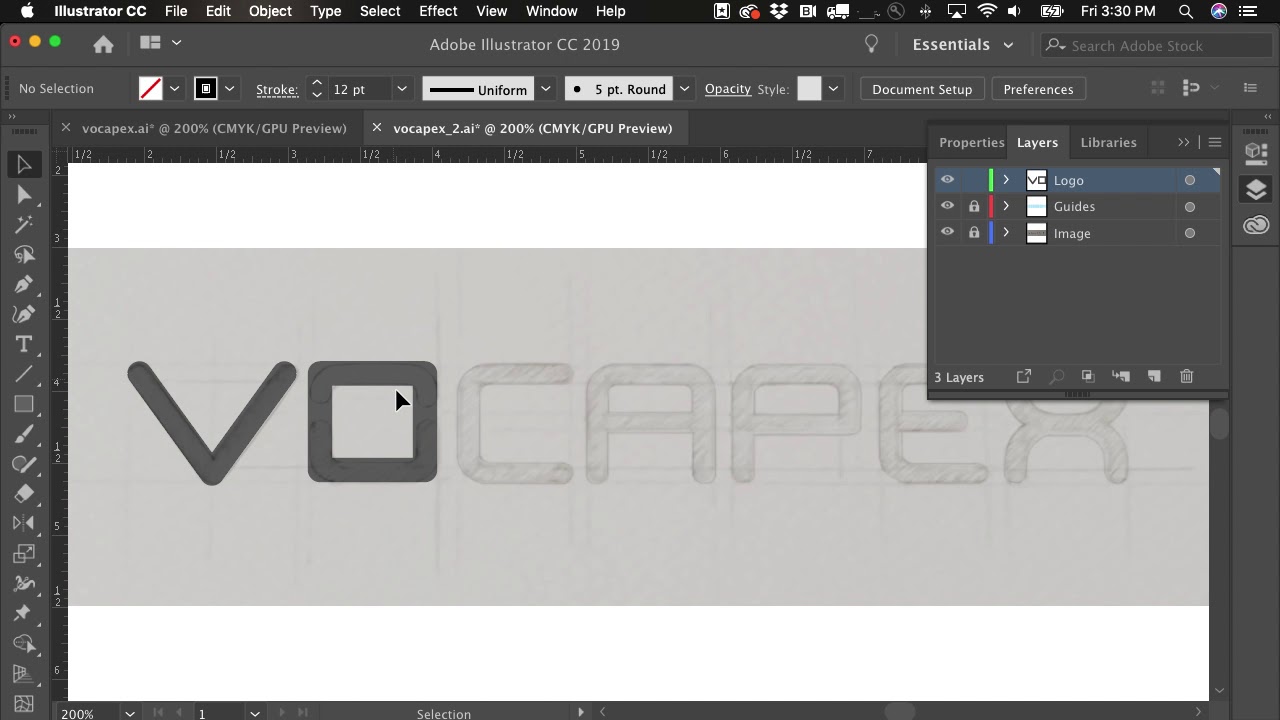Select the Direct Selection tool
The height and width of the screenshot is (720, 1280).
coord(24,195)
